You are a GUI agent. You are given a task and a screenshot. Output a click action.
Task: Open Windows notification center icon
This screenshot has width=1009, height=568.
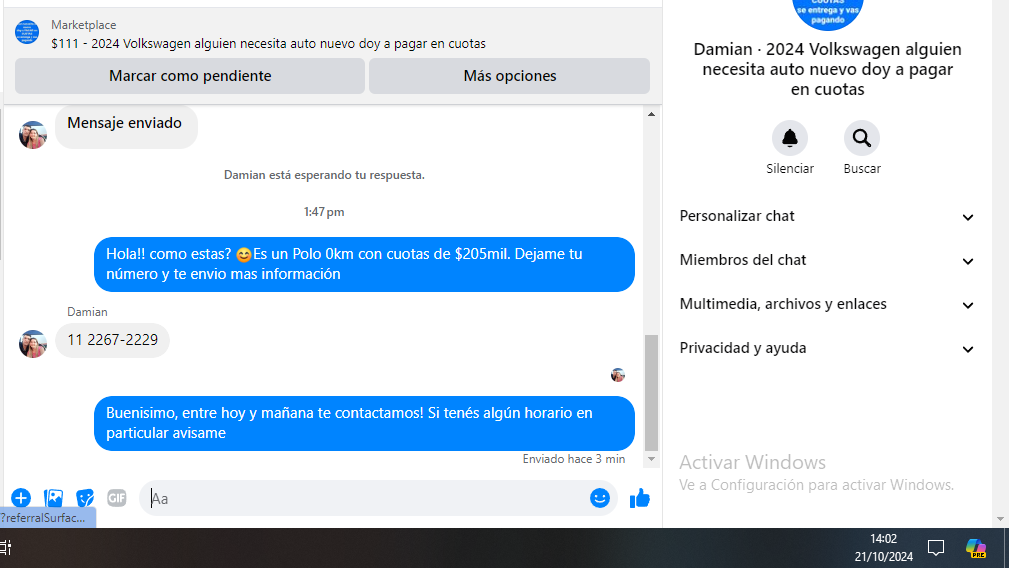[x=936, y=548]
